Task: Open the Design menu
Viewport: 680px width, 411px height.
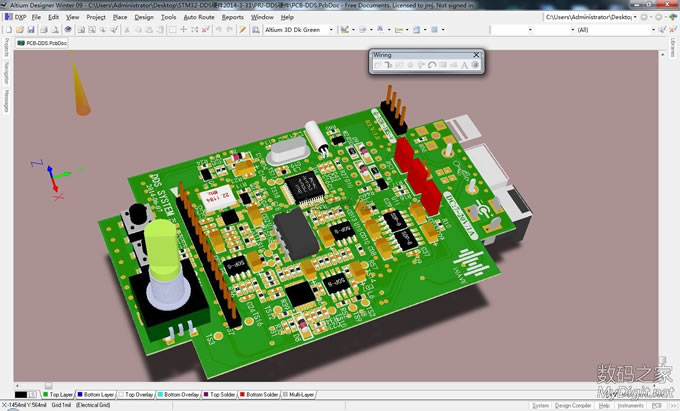Action: (x=144, y=17)
